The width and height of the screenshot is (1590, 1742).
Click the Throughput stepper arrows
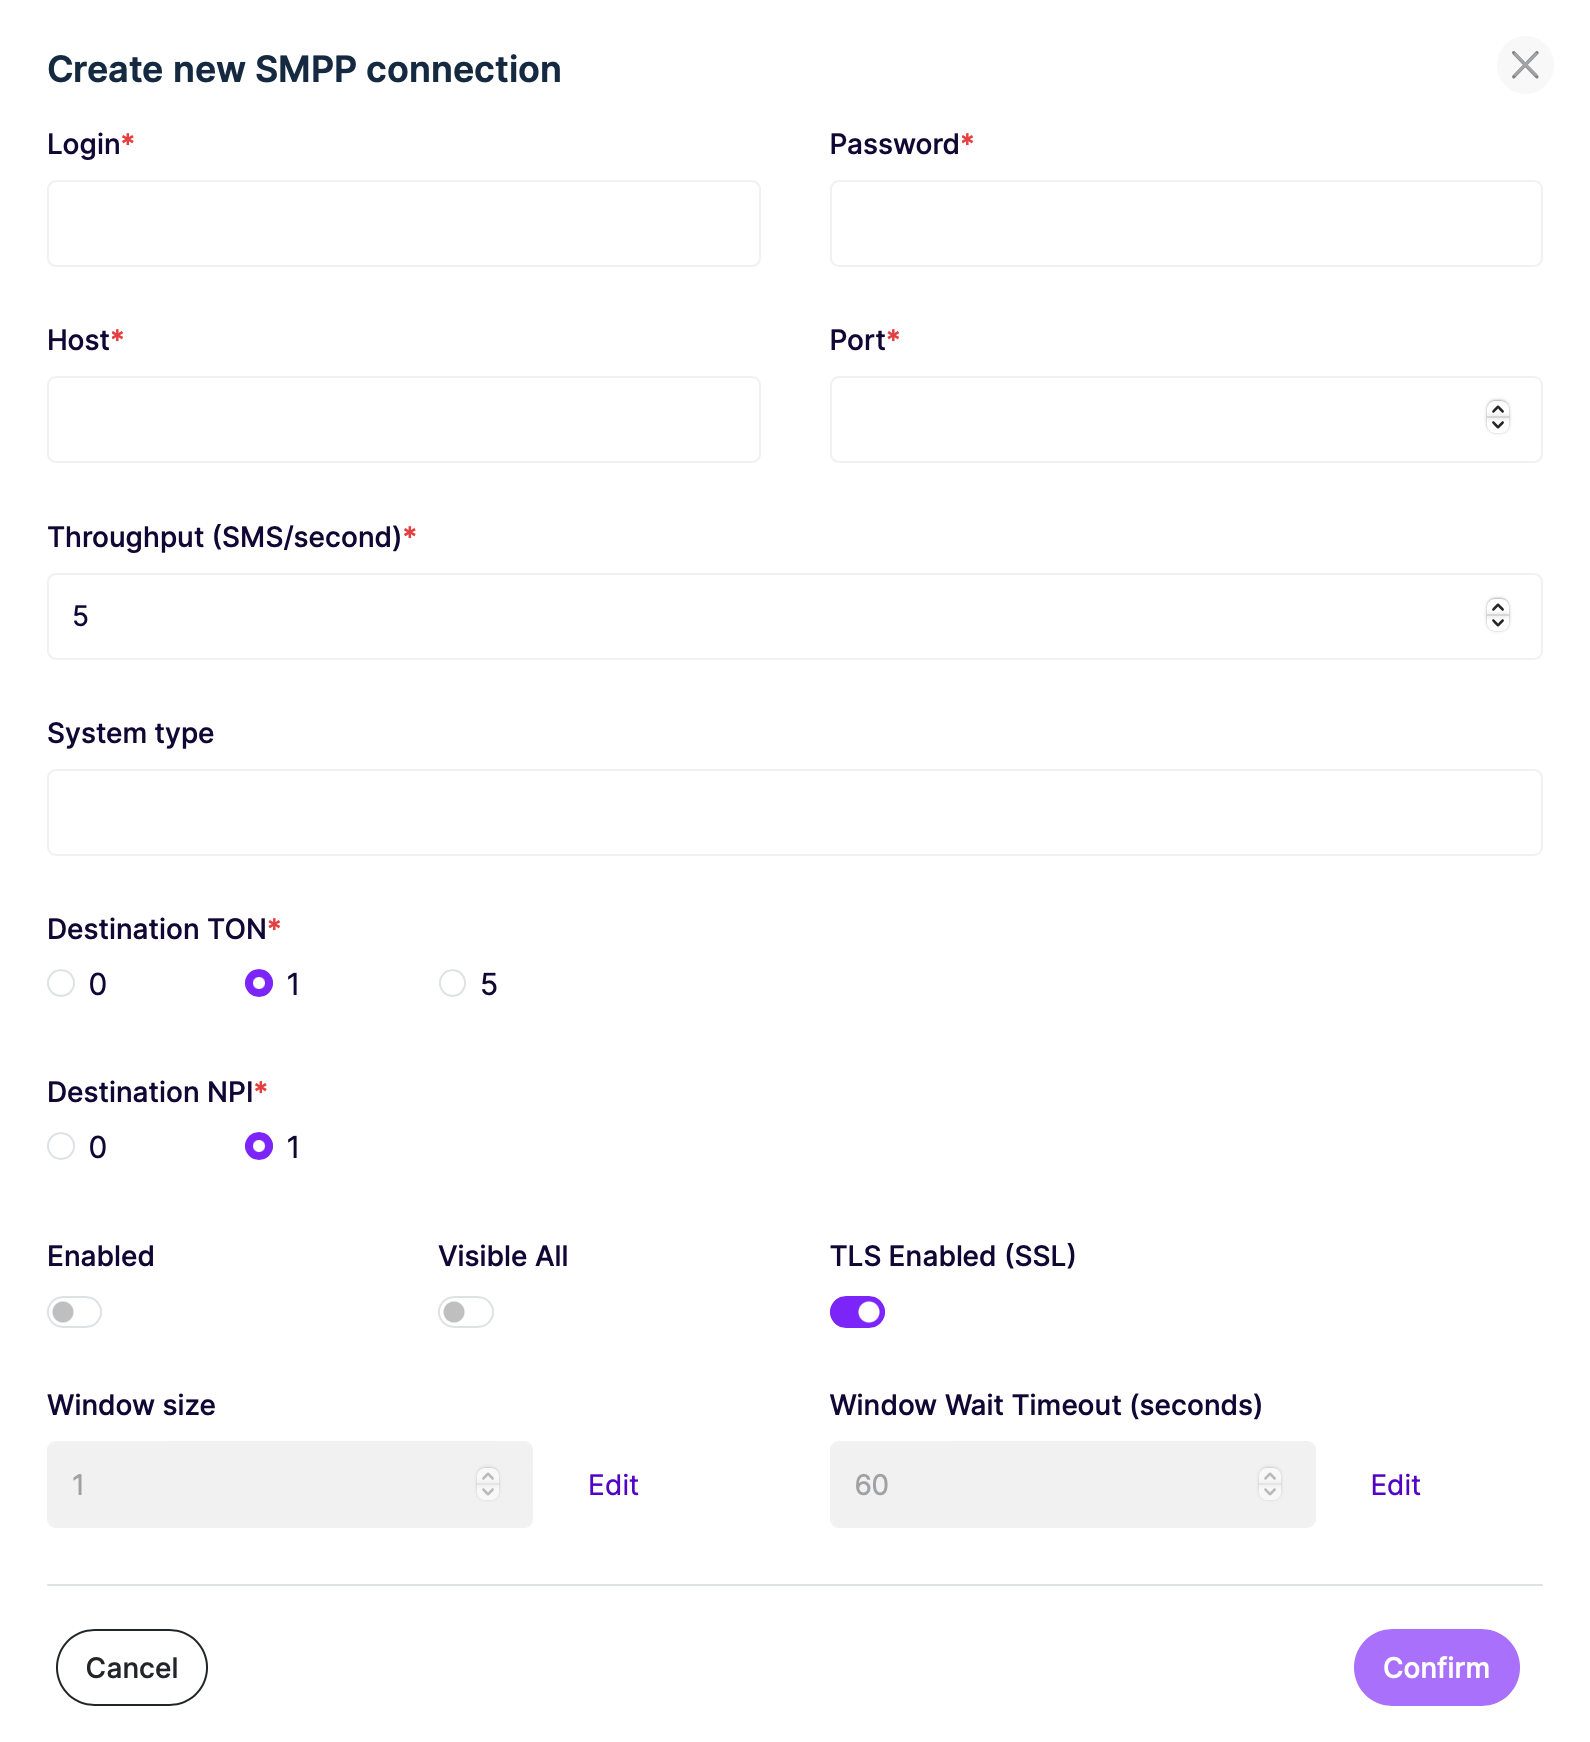[x=1497, y=614]
